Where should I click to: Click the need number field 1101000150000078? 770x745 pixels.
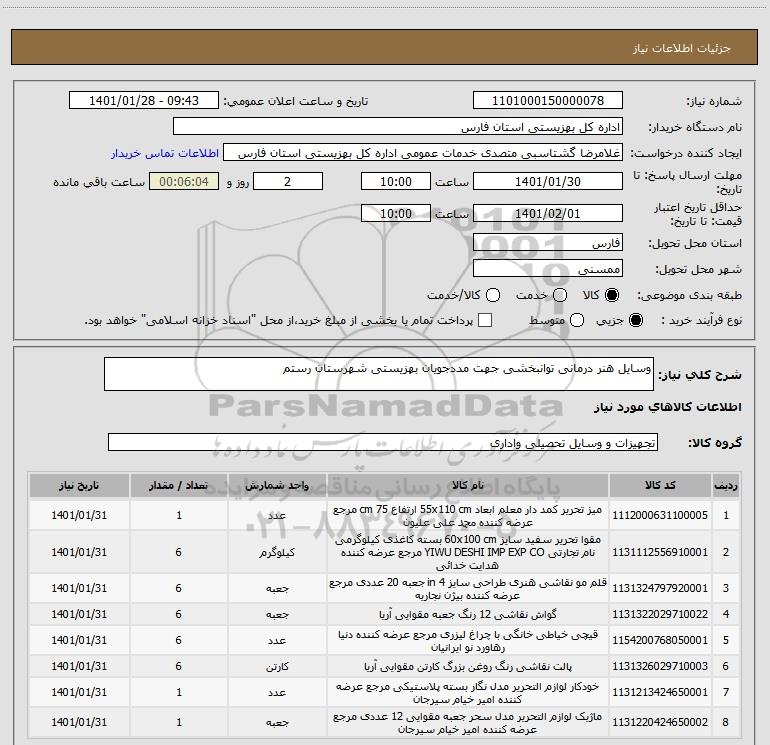click(548, 100)
